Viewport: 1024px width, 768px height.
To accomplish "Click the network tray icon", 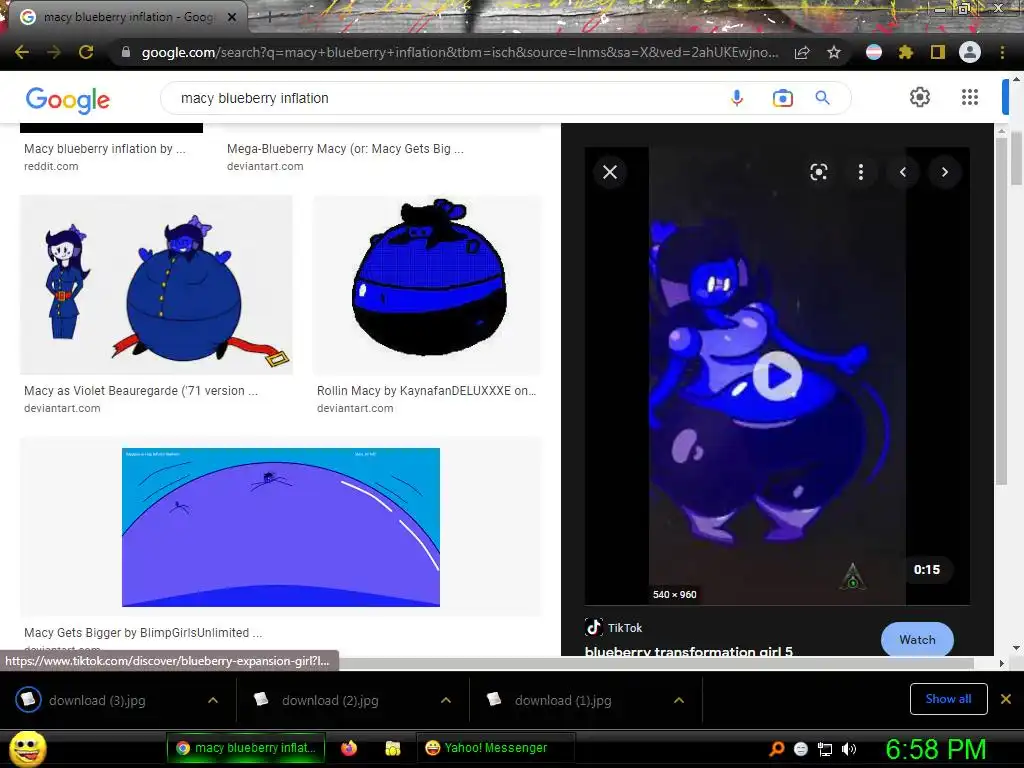I will [825, 749].
